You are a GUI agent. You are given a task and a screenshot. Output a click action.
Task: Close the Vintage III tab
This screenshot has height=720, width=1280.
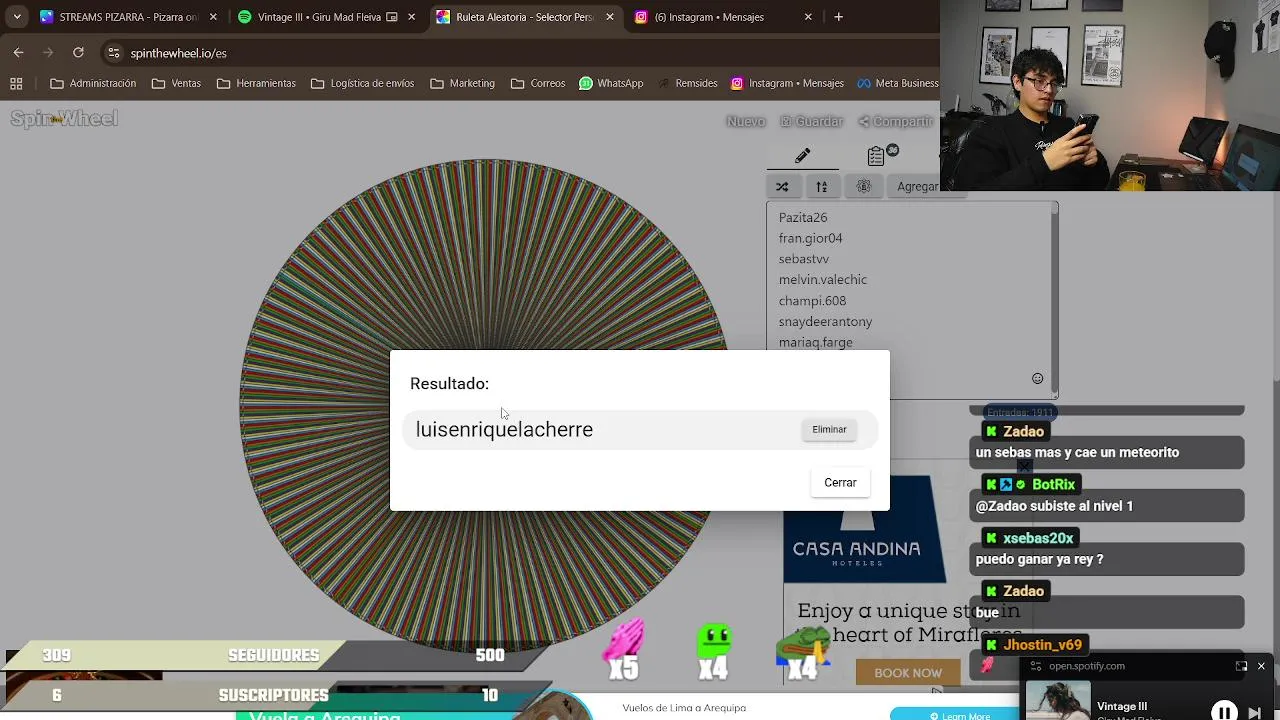(411, 17)
